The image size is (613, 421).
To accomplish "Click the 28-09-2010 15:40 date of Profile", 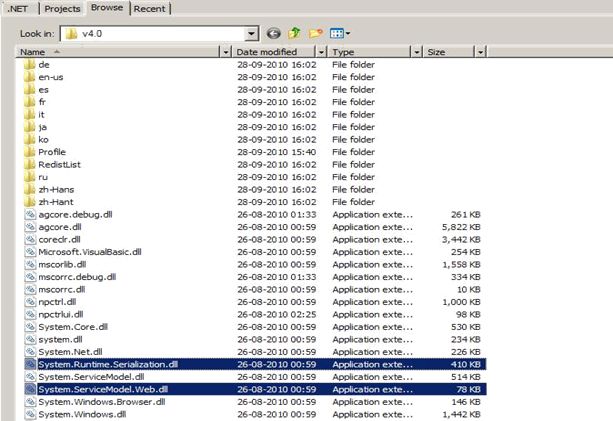I will click(x=277, y=152).
